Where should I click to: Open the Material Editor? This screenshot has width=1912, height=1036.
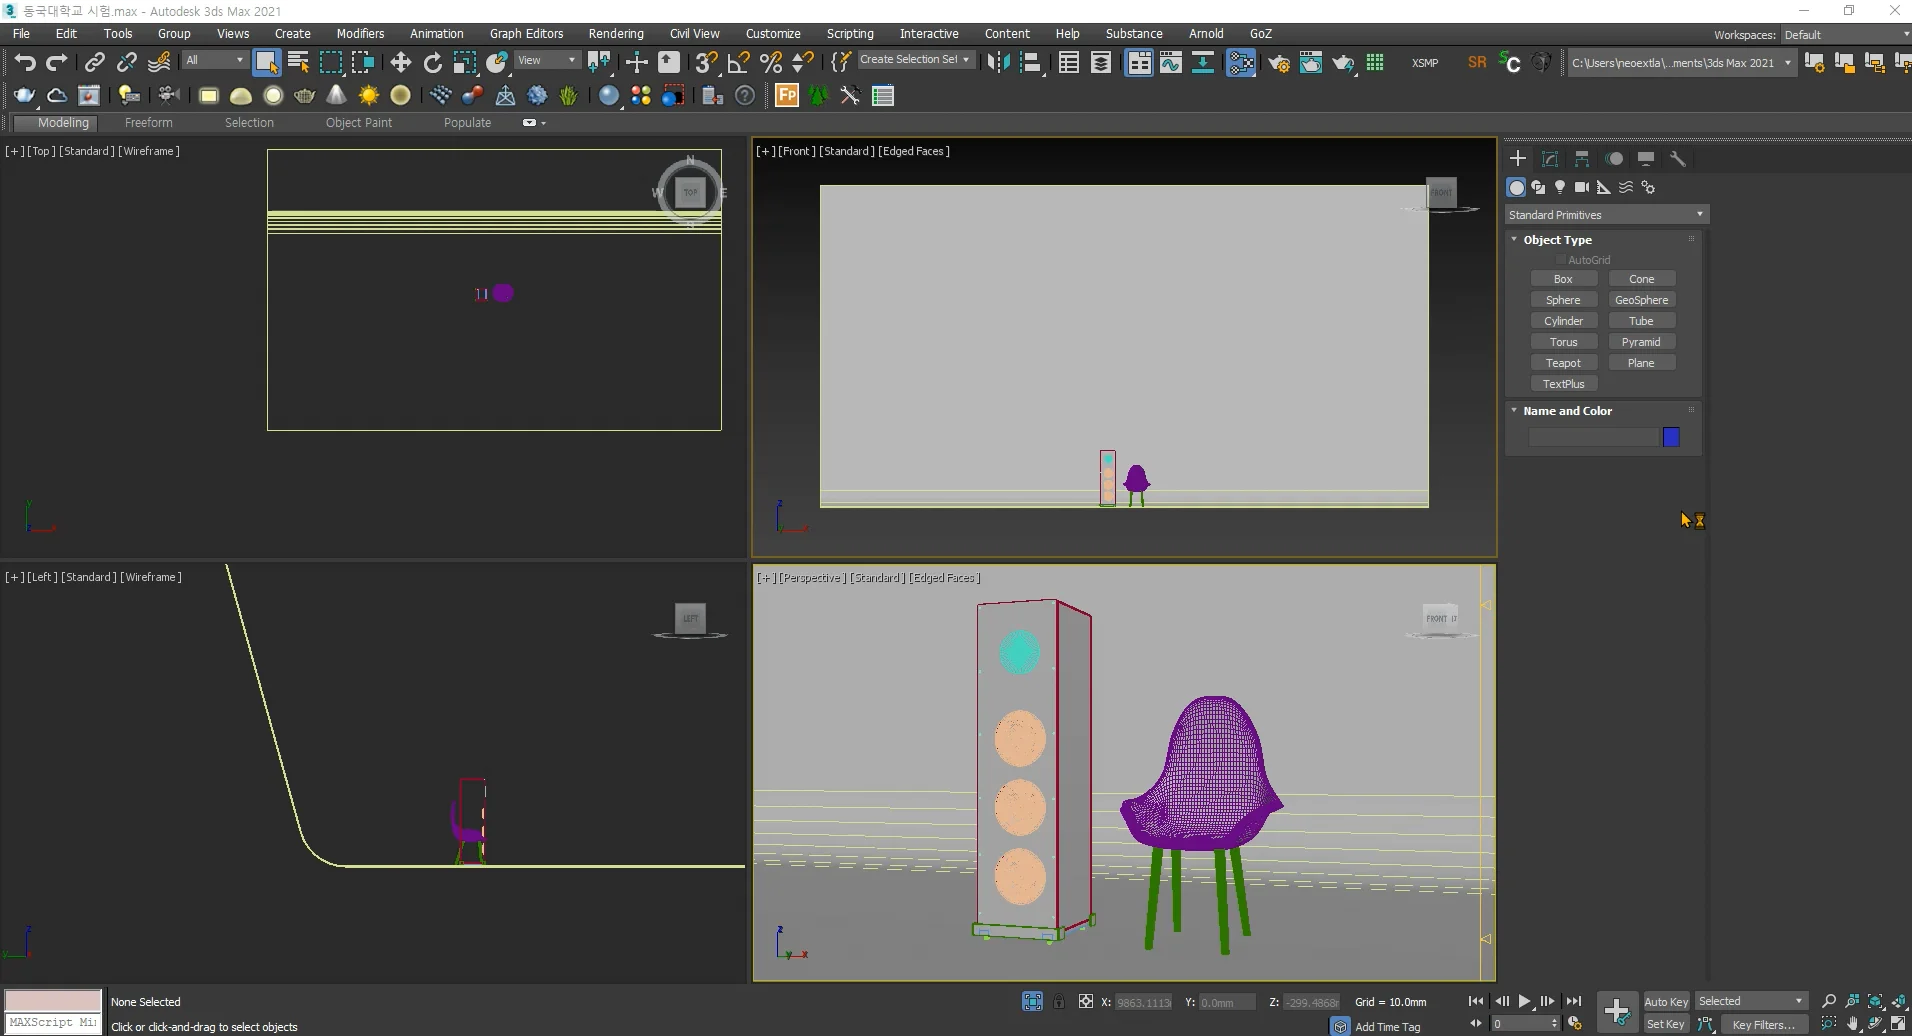(x=1243, y=62)
